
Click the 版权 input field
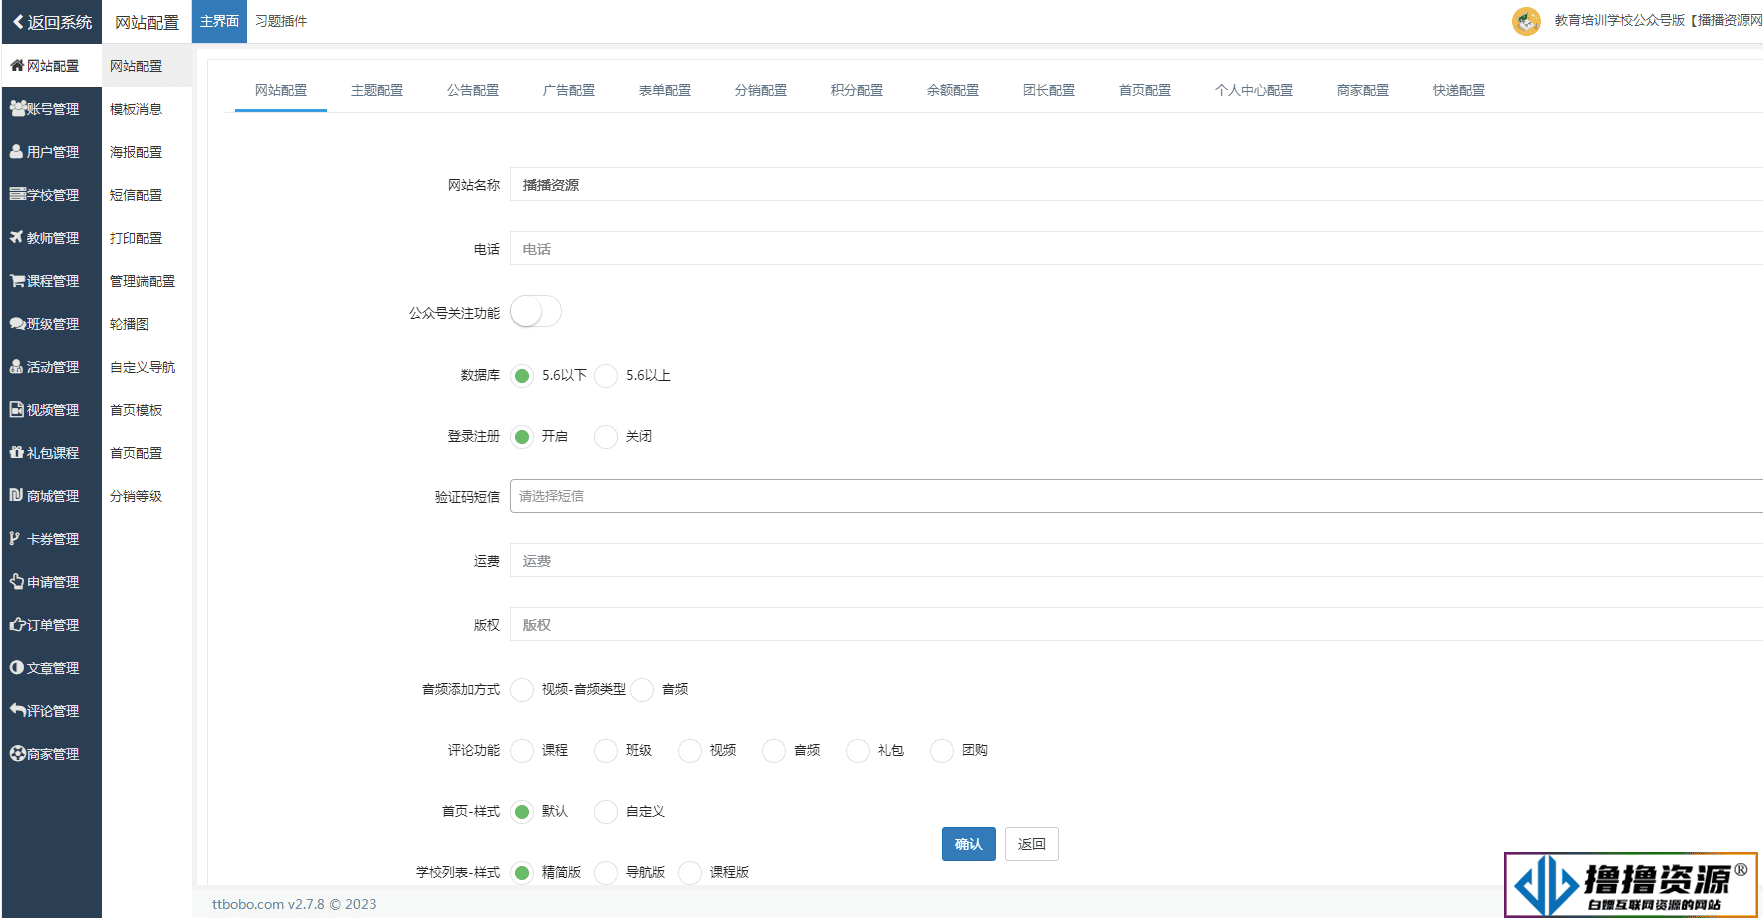tap(1136, 624)
